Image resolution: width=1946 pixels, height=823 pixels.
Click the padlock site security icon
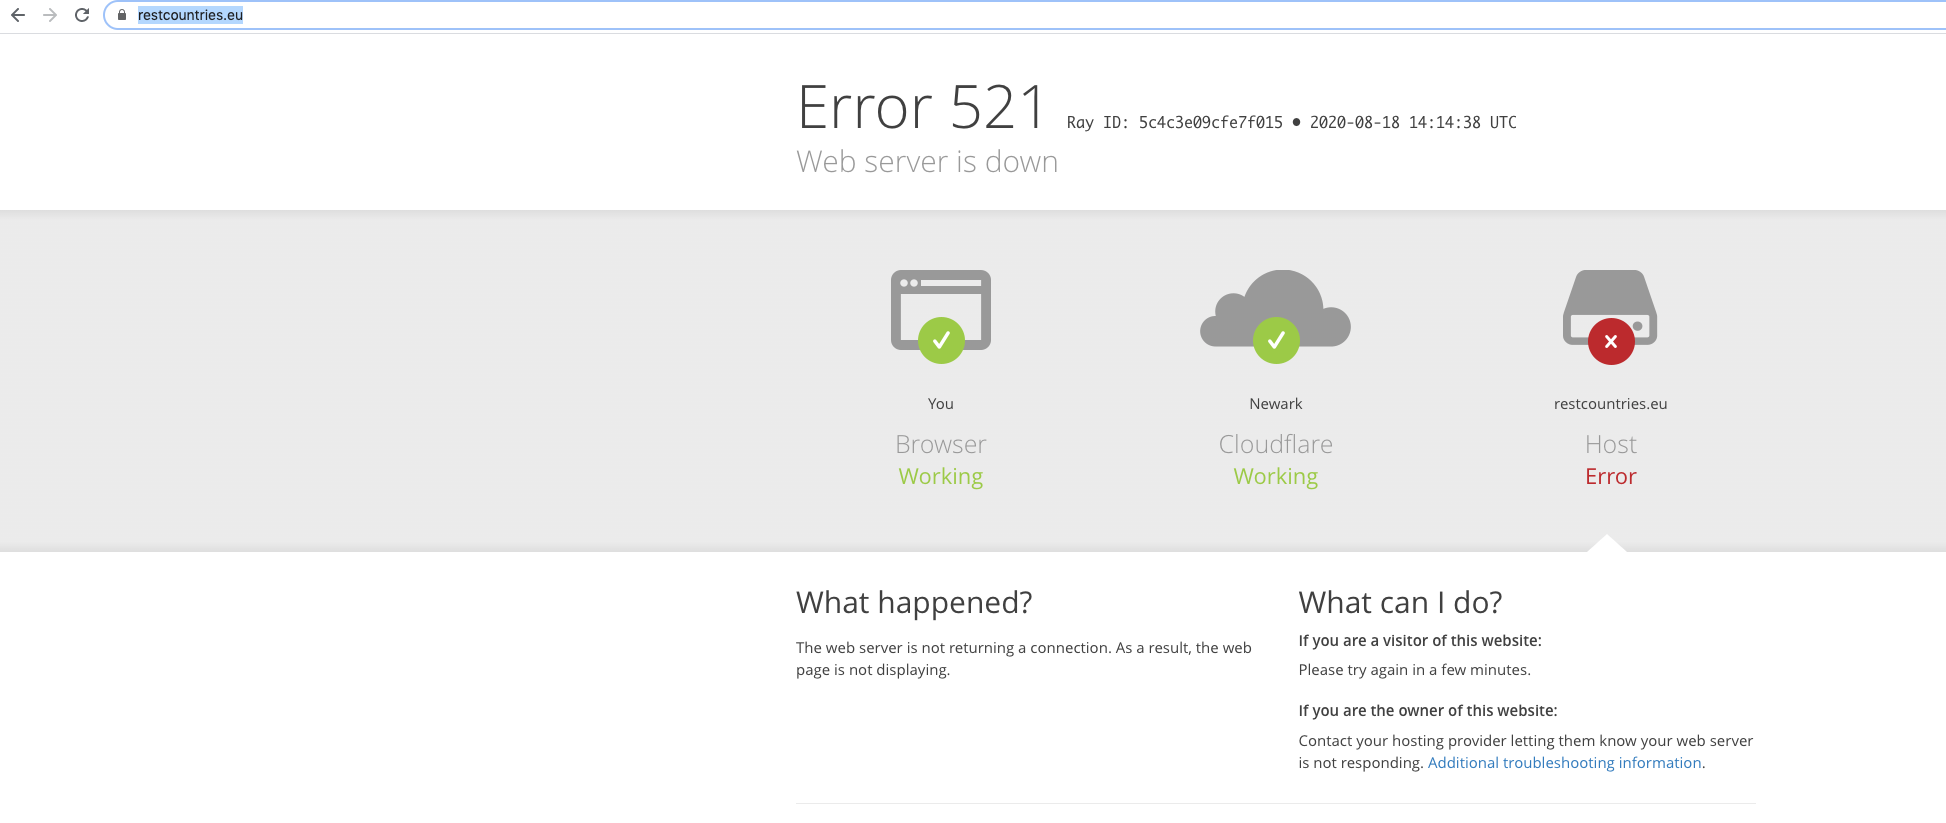[x=122, y=15]
